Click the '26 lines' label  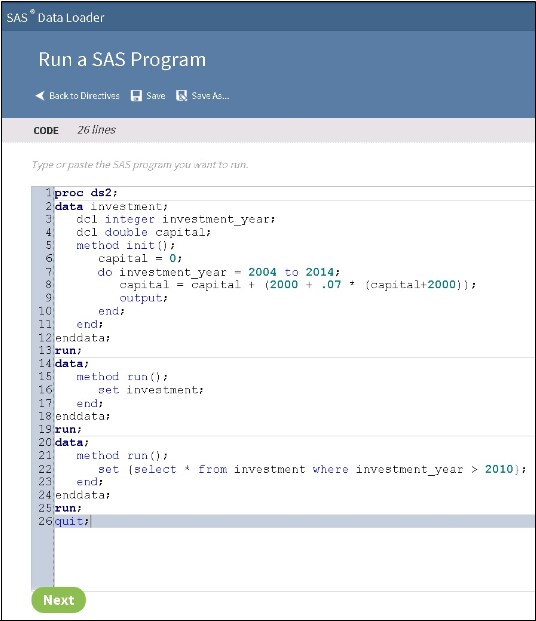[x=96, y=130]
